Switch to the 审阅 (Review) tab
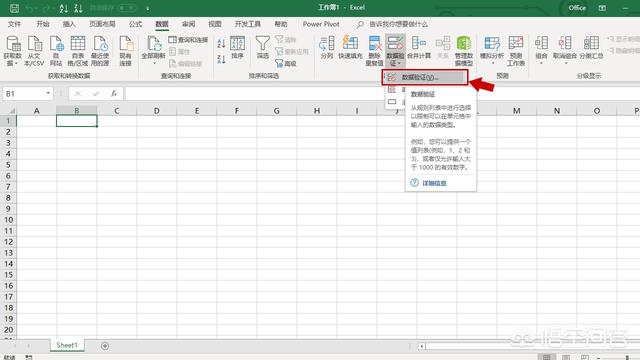 point(189,24)
